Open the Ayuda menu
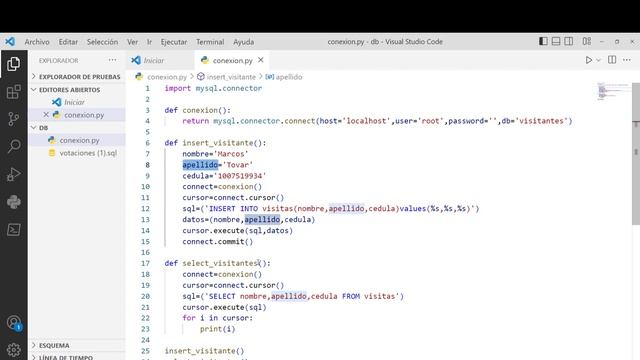 [x=244, y=42]
